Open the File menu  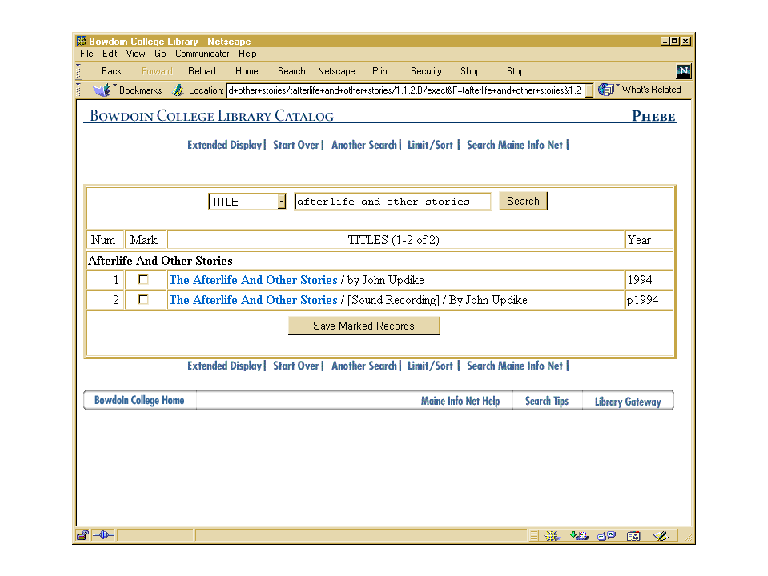87,54
